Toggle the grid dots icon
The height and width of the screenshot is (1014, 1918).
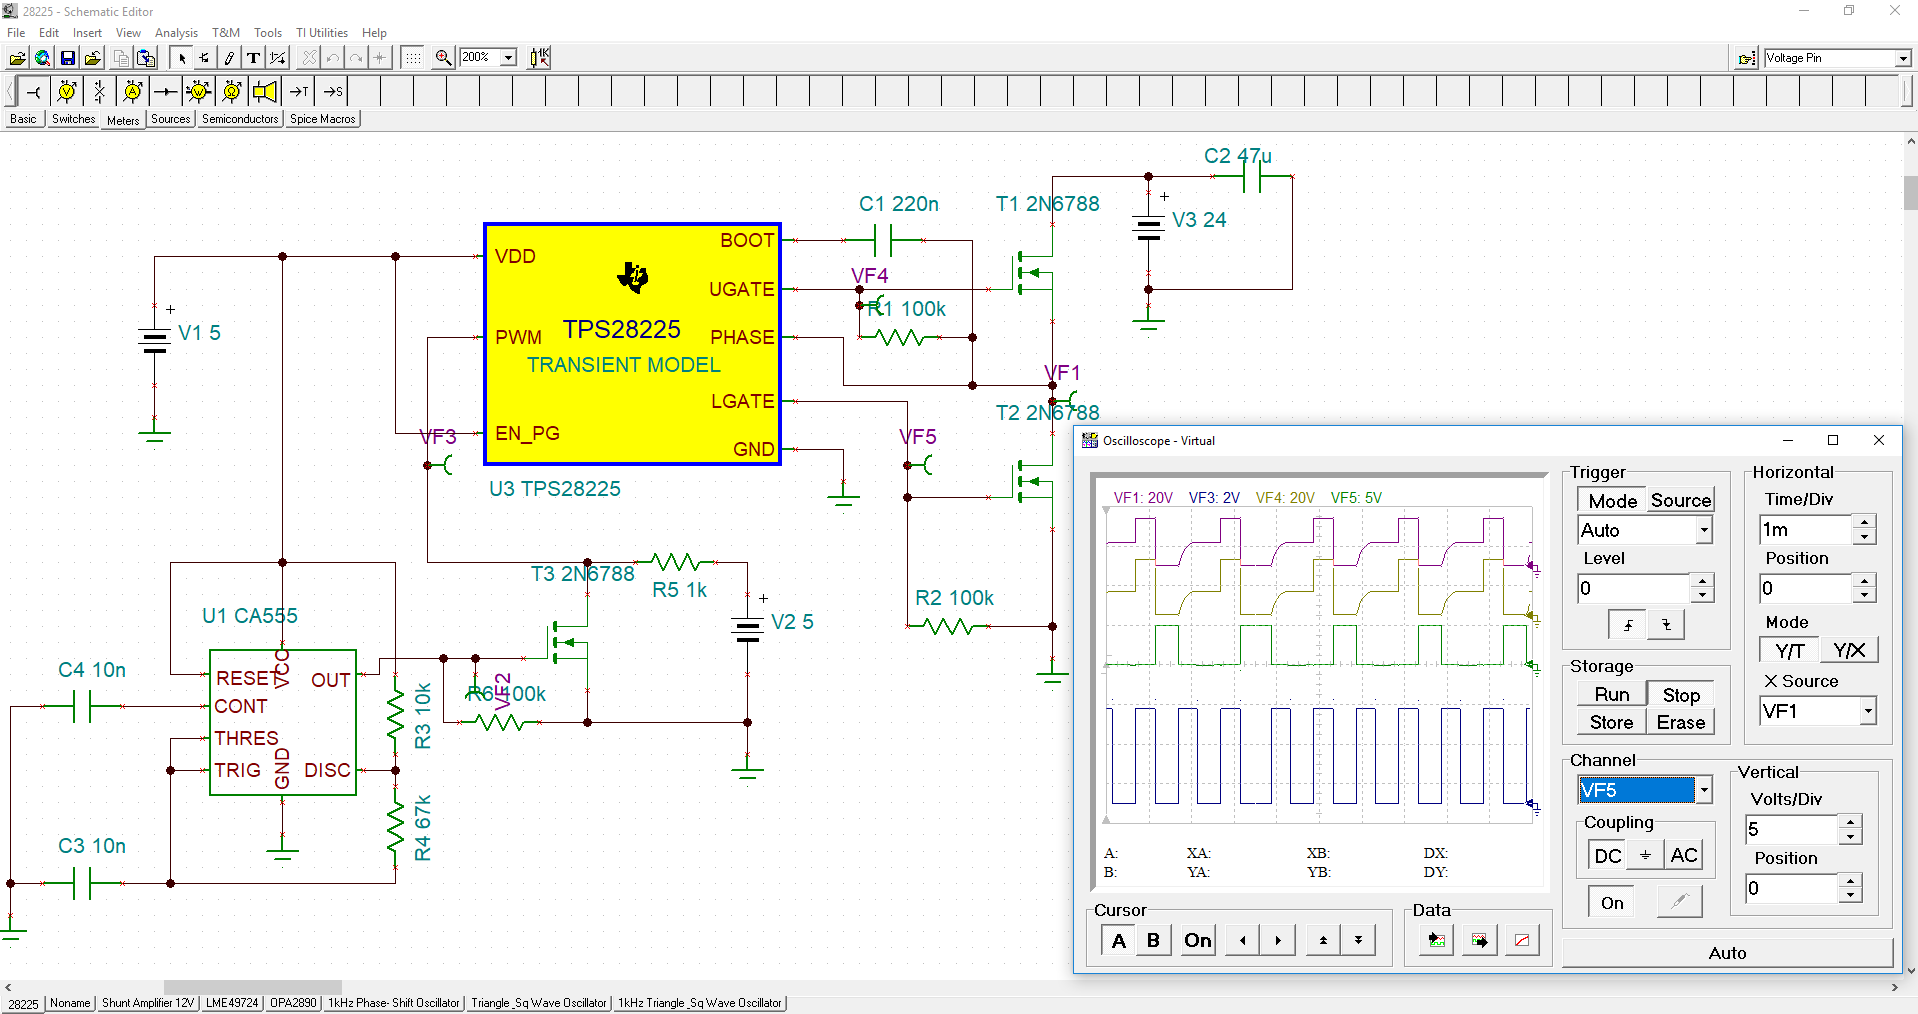[x=413, y=58]
